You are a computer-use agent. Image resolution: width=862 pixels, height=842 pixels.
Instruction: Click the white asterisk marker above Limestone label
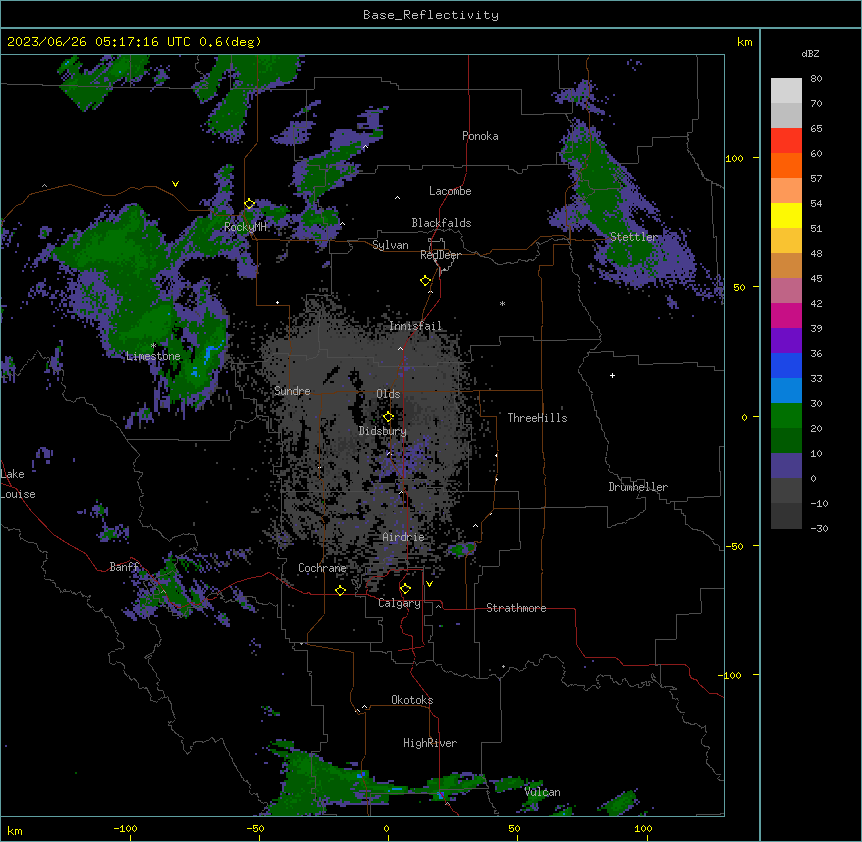point(153,346)
